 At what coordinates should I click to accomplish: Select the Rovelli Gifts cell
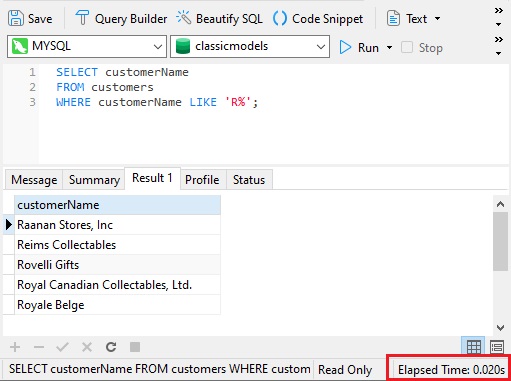coord(117,265)
